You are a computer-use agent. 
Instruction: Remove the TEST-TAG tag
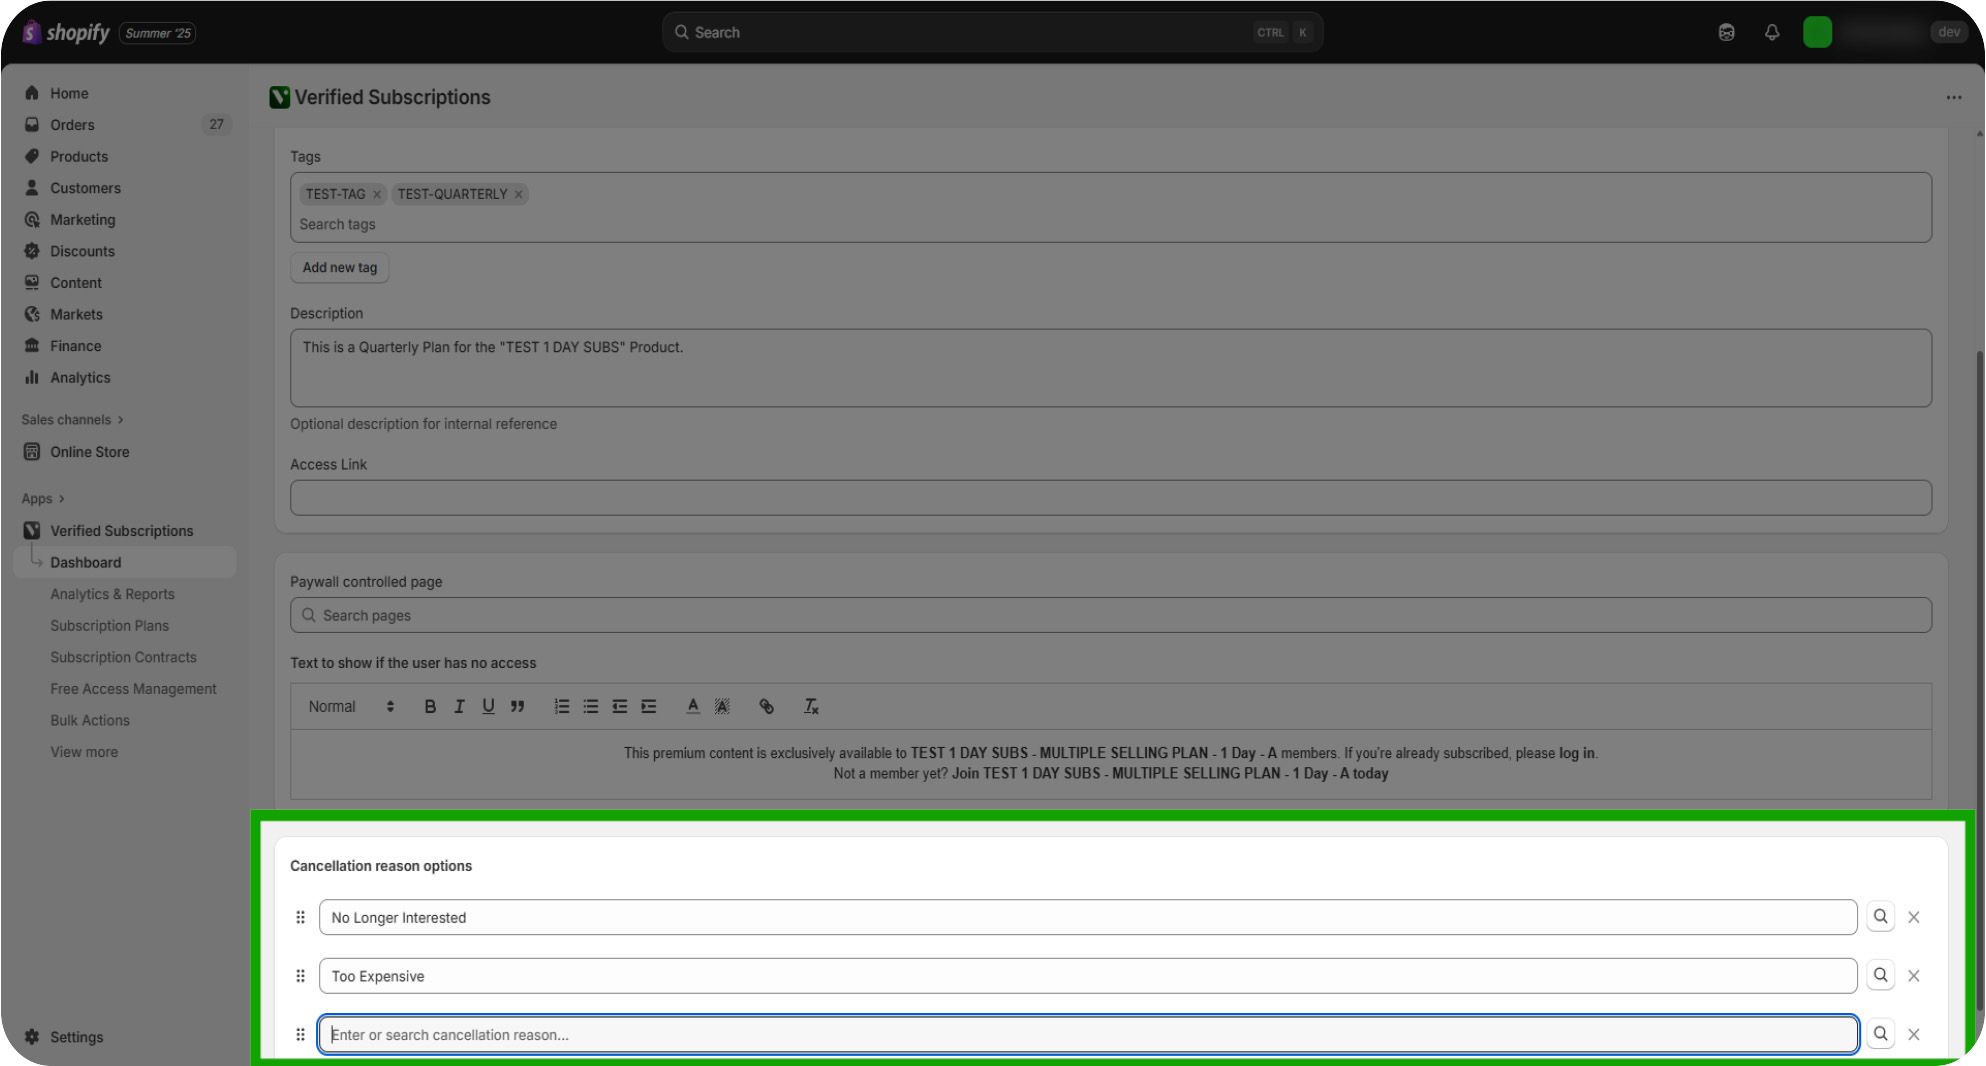click(x=377, y=195)
